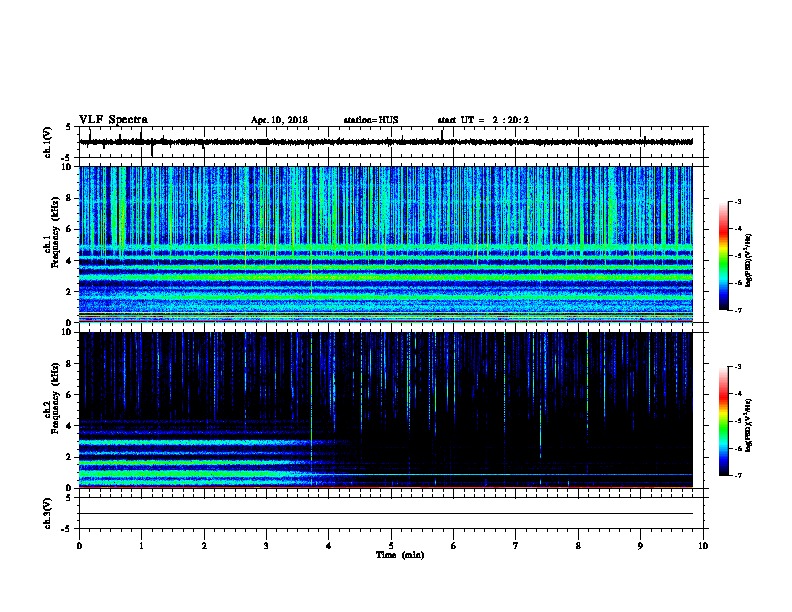Click the "VLF Spectra" plot title
This screenshot has width=792, height=612.
113,120
